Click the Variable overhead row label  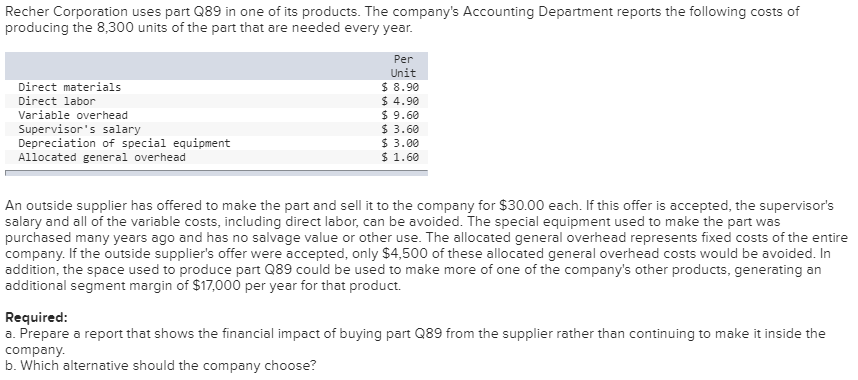pos(73,116)
